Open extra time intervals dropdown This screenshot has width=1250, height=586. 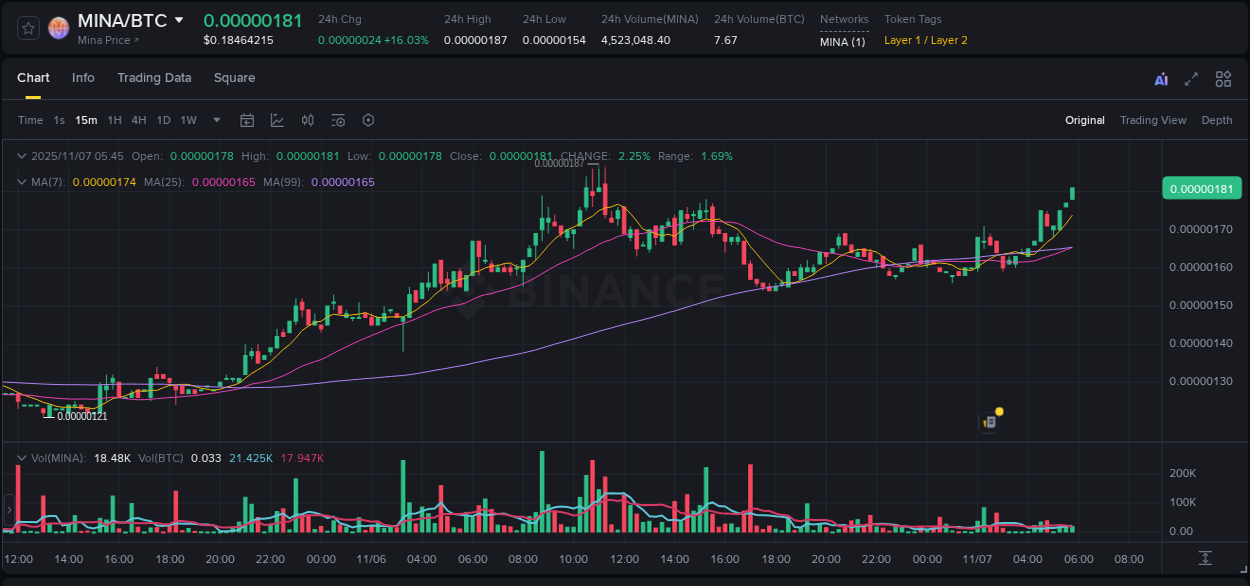point(216,119)
